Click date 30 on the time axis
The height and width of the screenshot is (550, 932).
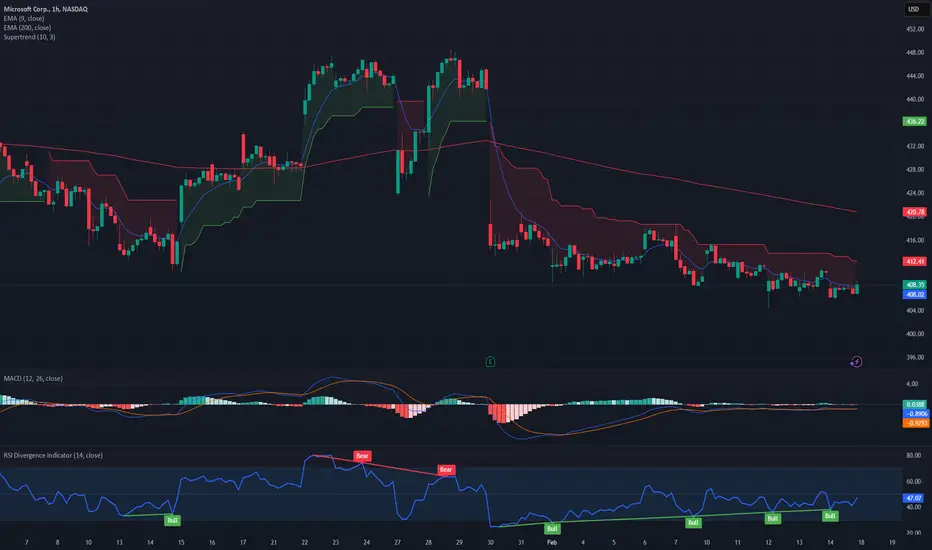pyautogui.click(x=490, y=542)
